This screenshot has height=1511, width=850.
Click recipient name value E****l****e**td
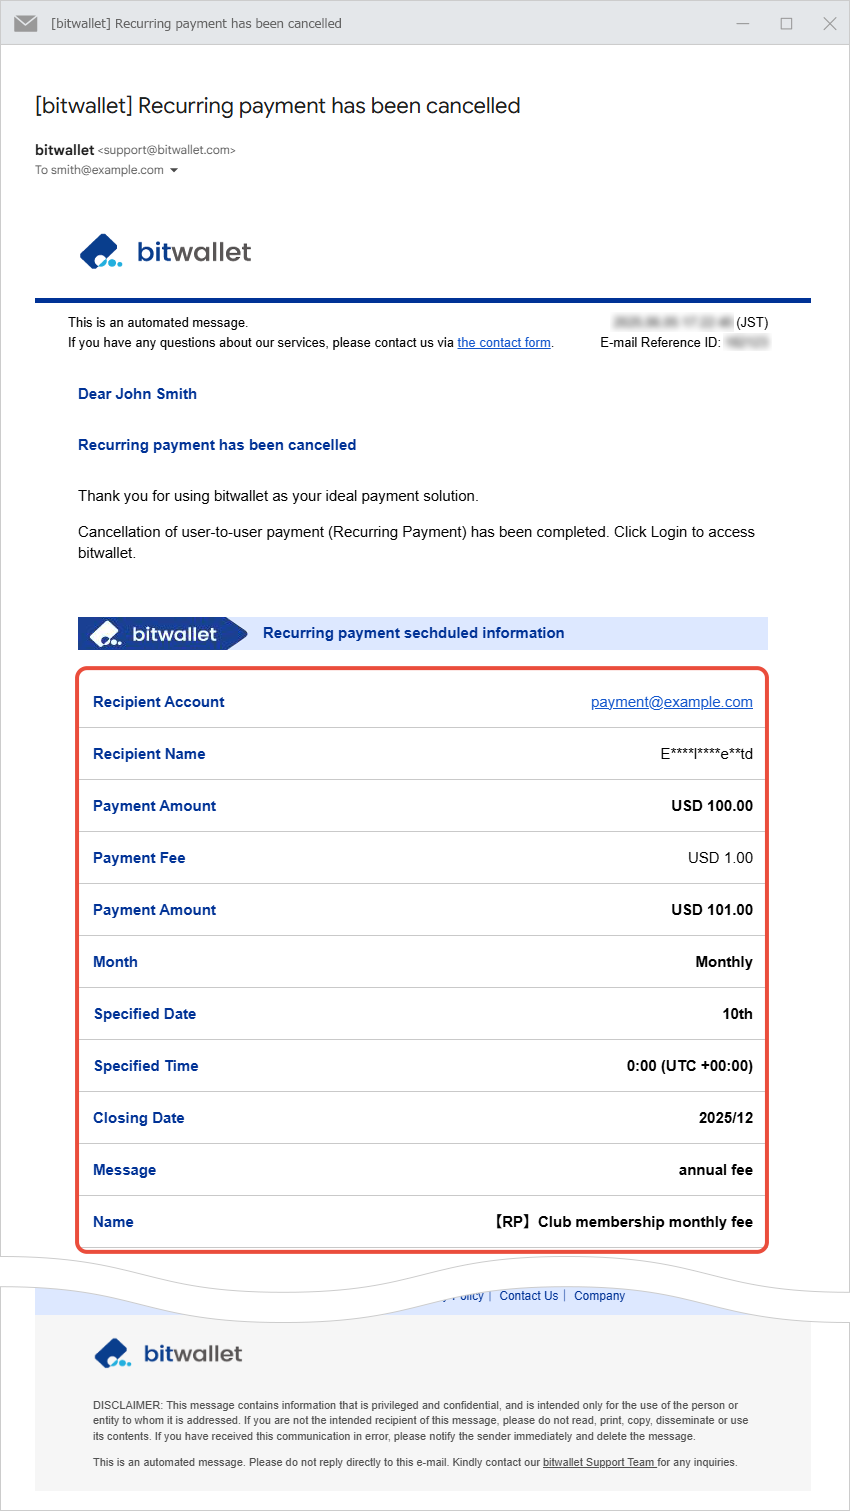click(x=706, y=754)
